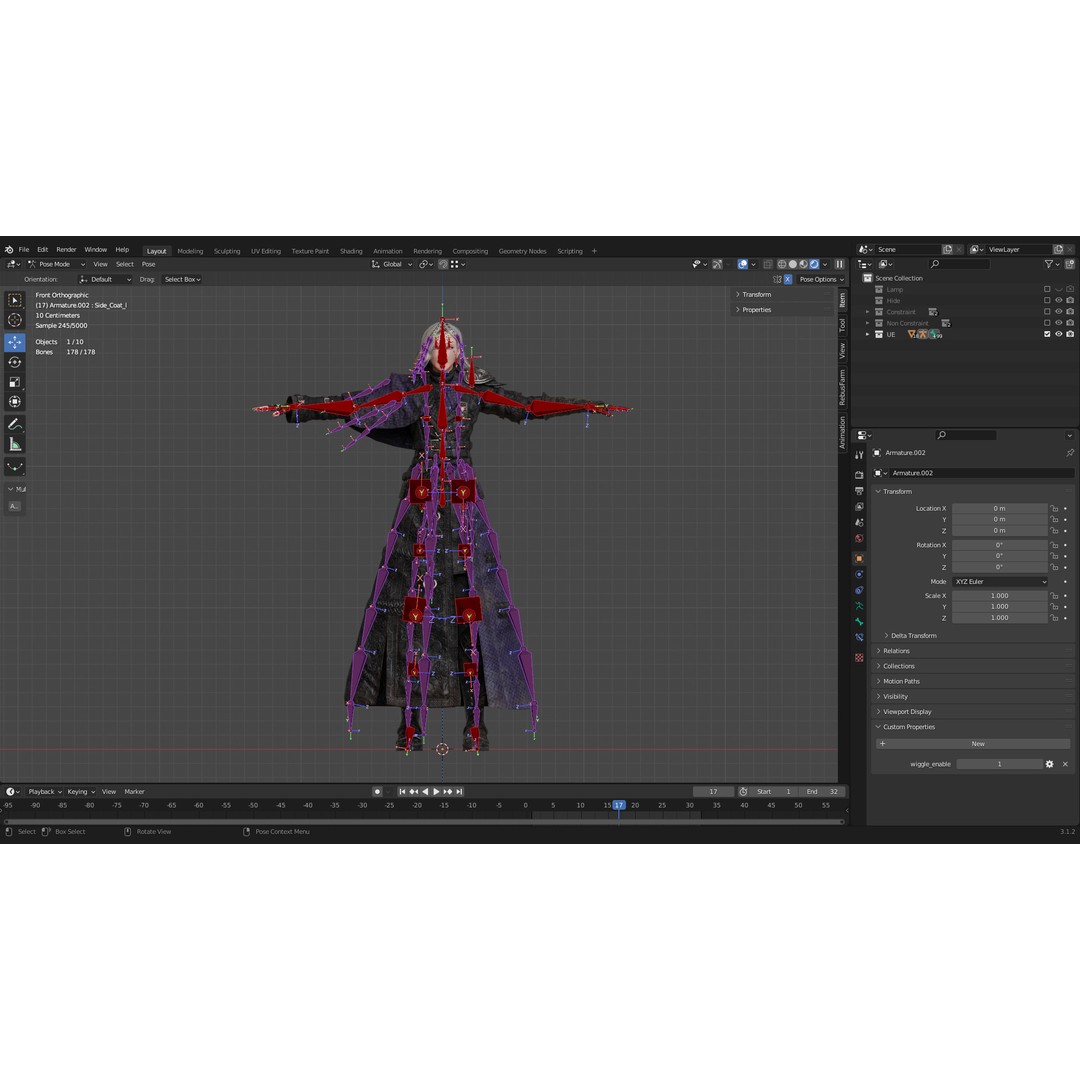
Task: Toggle pin on Armature.002 properties
Action: pyautogui.click(x=1070, y=453)
